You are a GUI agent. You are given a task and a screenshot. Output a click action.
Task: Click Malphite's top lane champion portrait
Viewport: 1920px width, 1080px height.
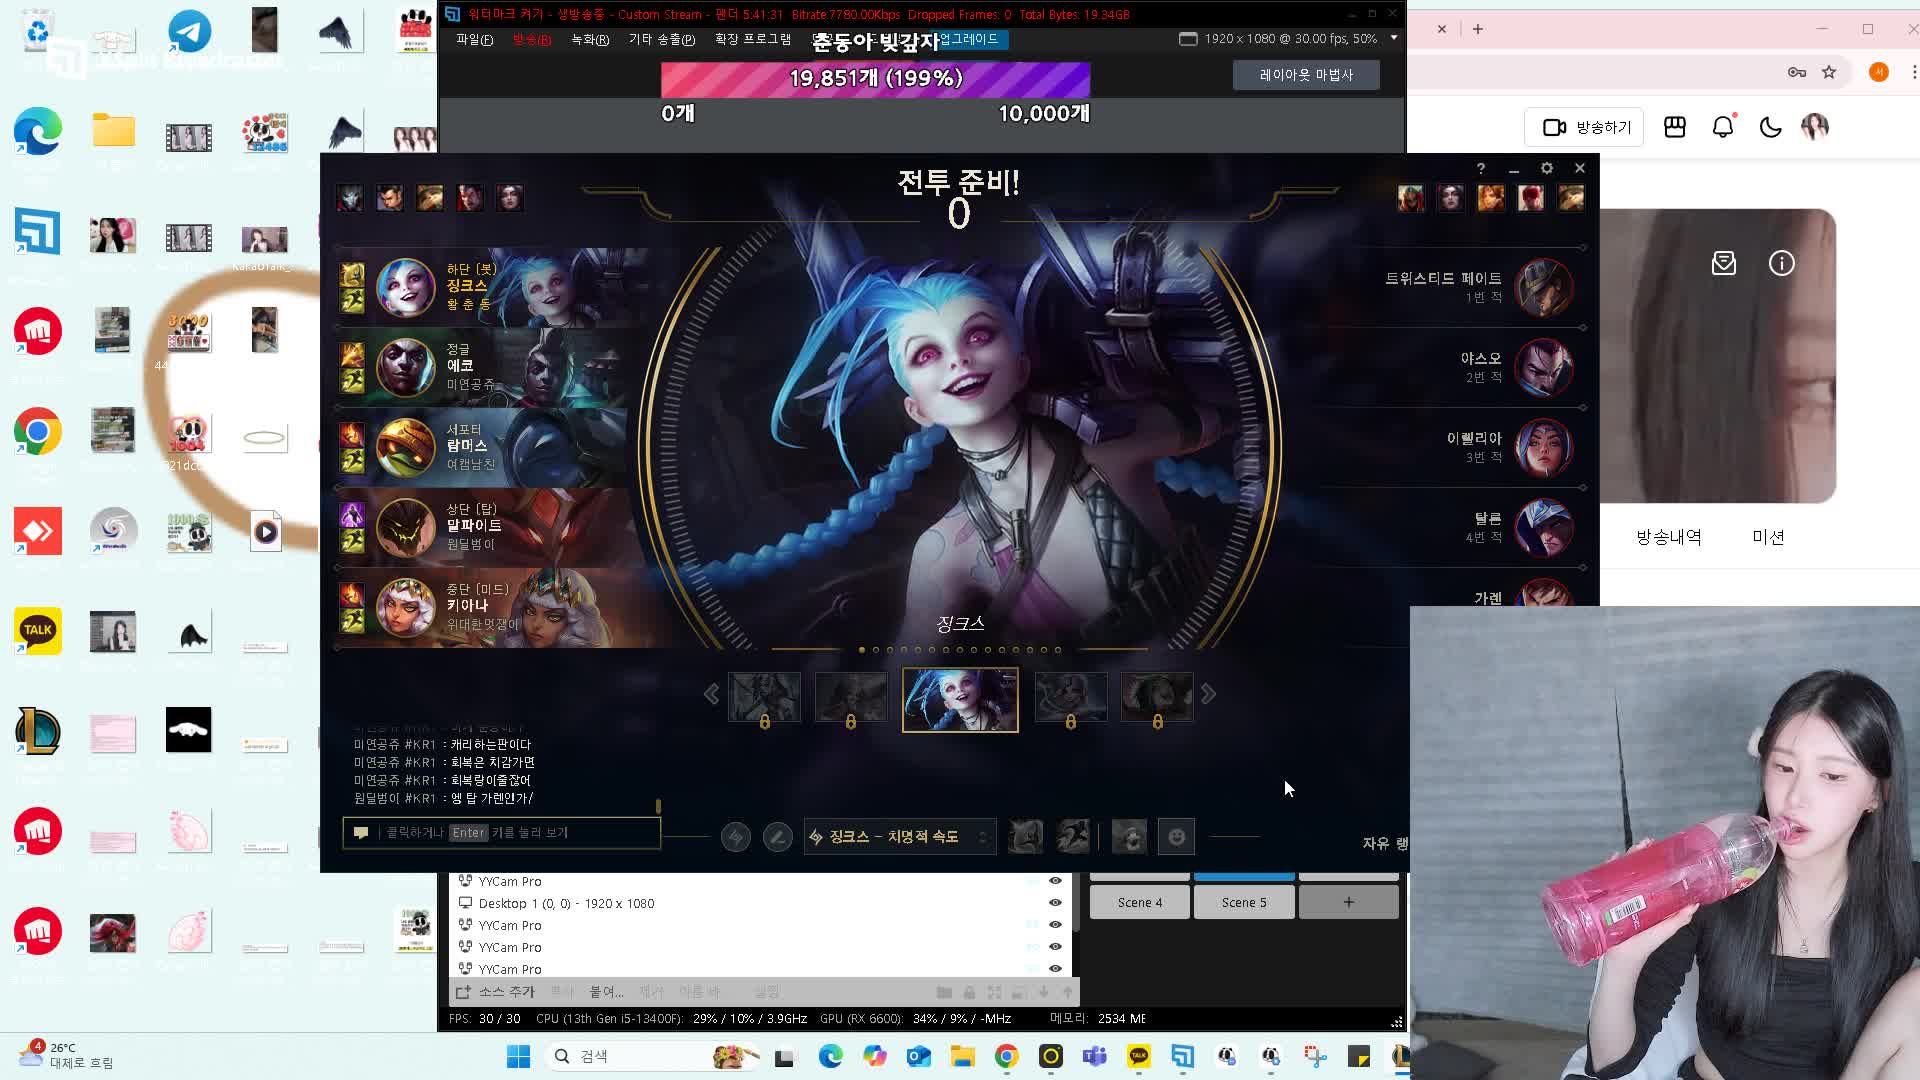(405, 528)
